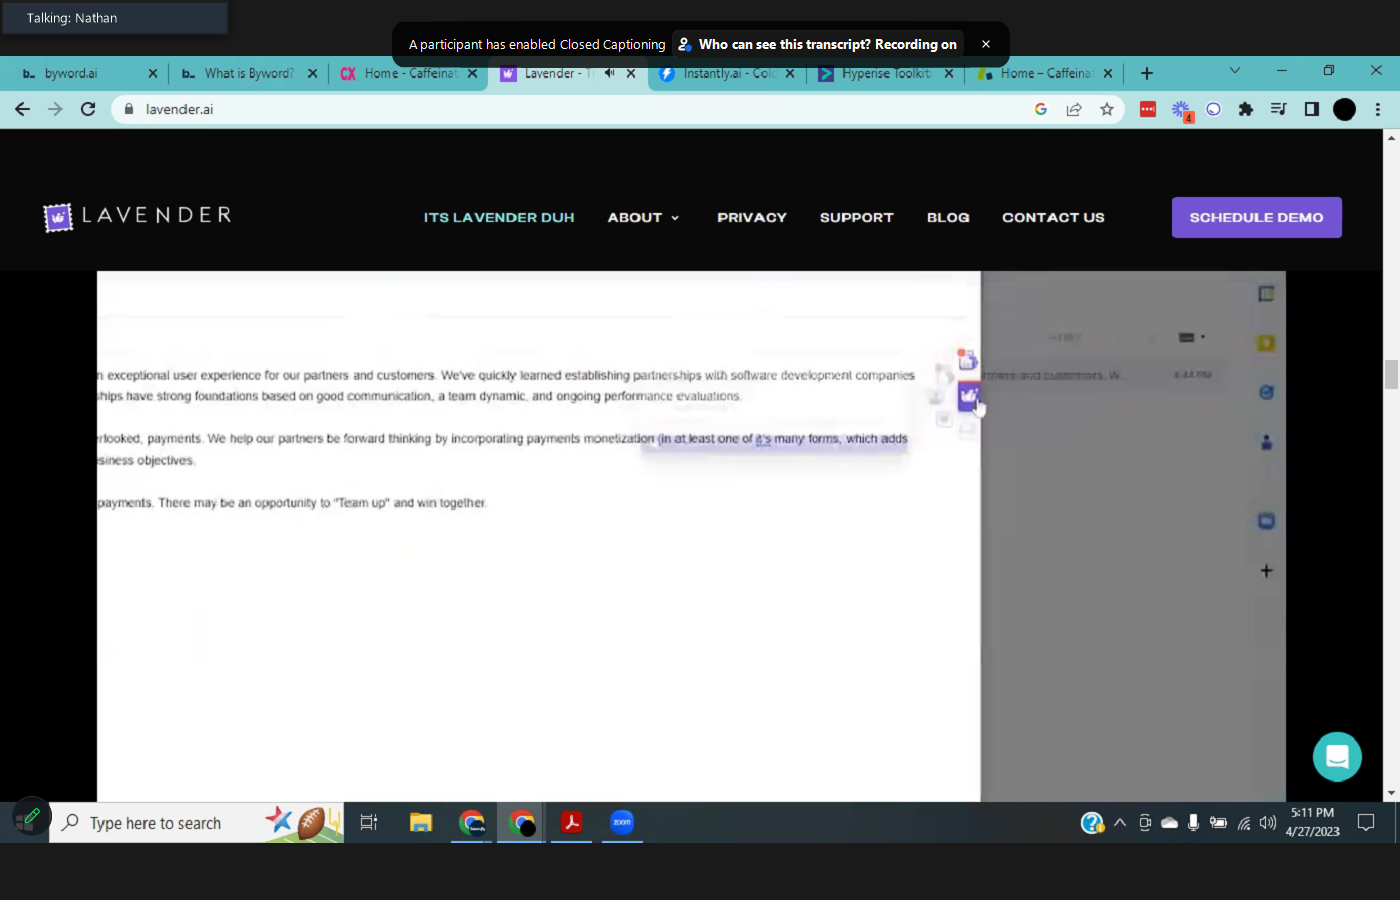1400x900 pixels.
Task: Open the Chrome extensions puzzle icon
Action: pos(1246,109)
